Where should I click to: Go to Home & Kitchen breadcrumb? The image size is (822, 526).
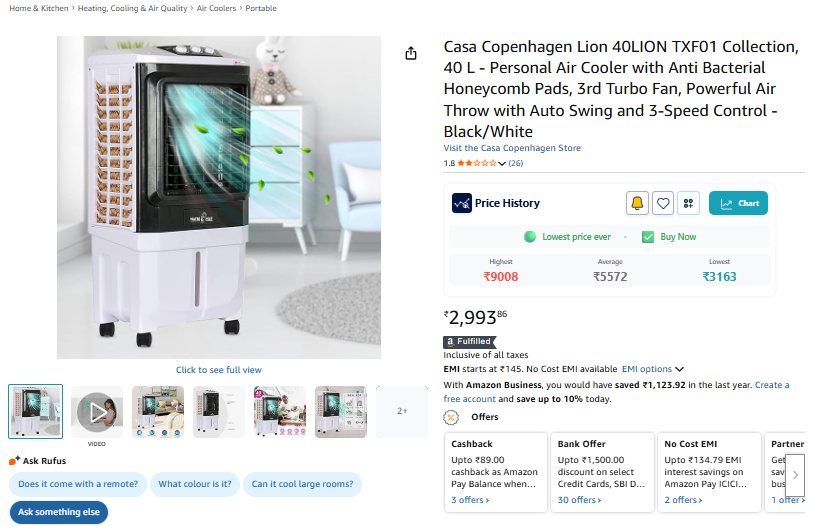pos(39,8)
